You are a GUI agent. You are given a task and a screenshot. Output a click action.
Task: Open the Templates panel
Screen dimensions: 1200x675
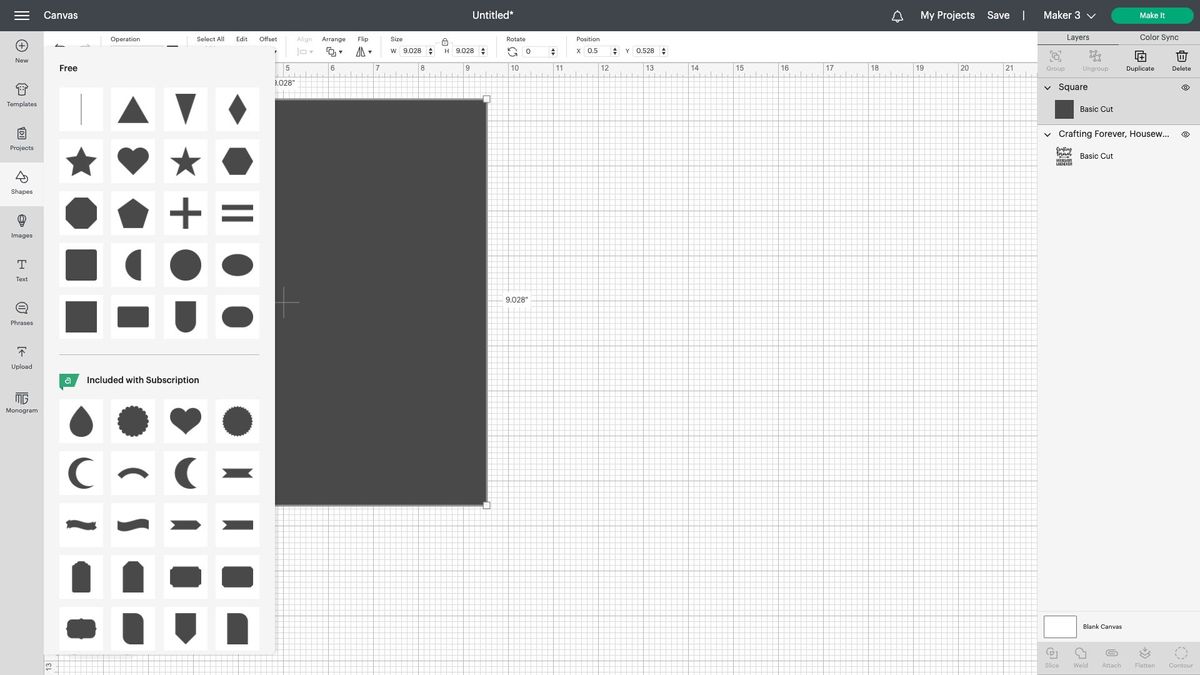click(22, 94)
